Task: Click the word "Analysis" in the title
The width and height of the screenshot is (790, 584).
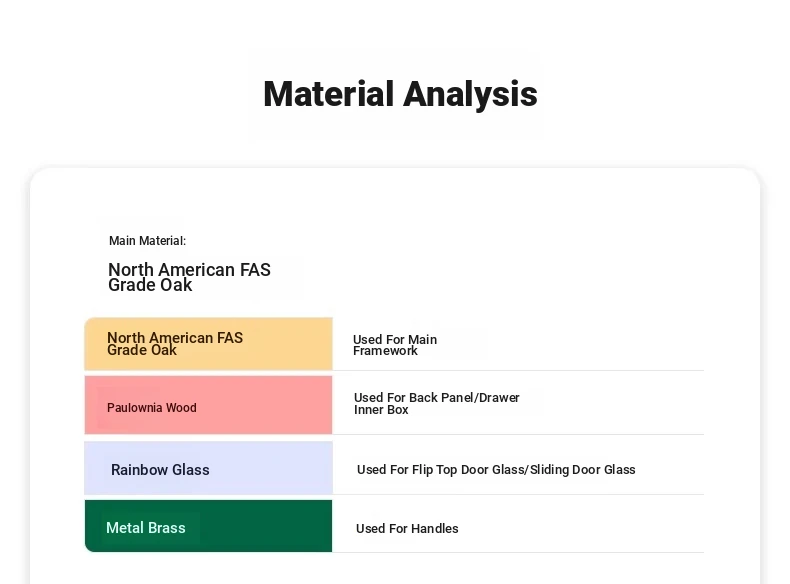Action: pos(470,94)
